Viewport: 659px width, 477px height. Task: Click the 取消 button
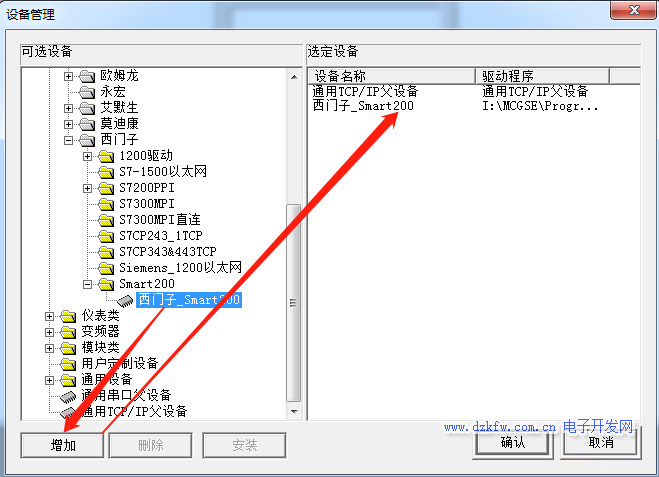pyautogui.click(x=601, y=443)
